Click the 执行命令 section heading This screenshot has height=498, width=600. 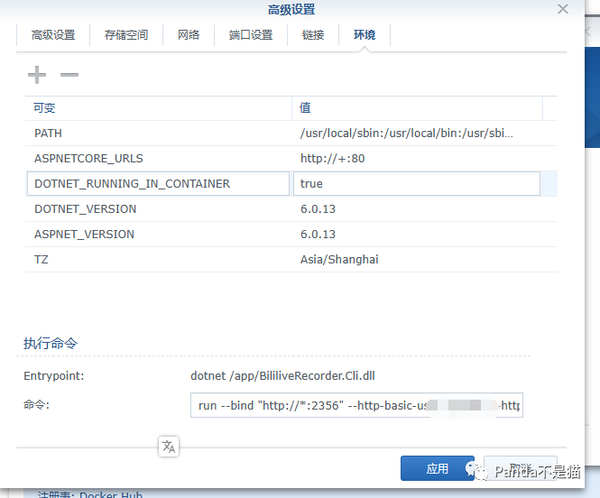51,343
